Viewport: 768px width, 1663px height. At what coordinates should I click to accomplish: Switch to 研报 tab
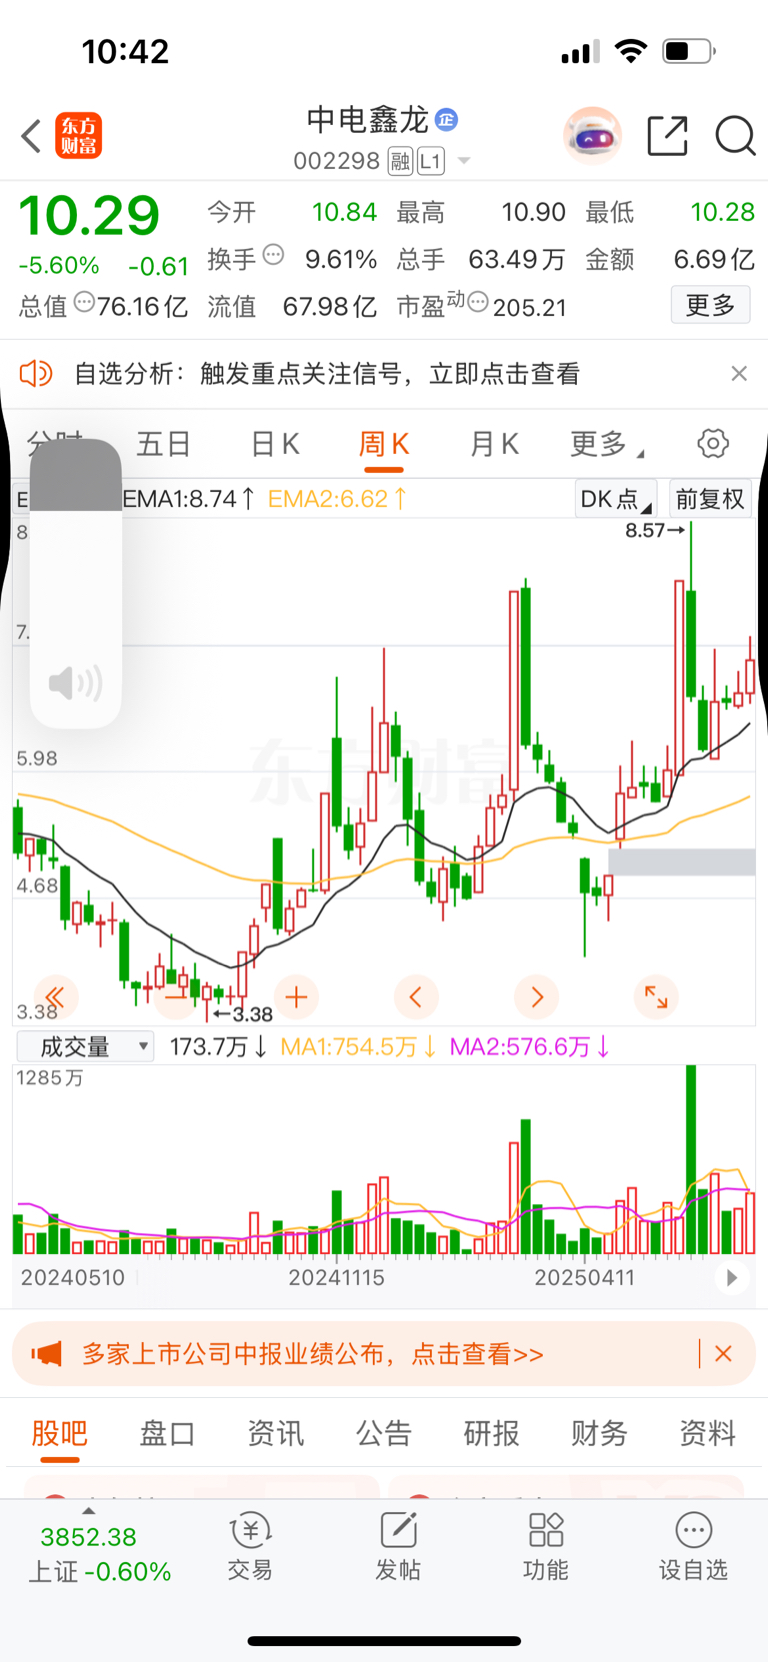tap(492, 1434)
